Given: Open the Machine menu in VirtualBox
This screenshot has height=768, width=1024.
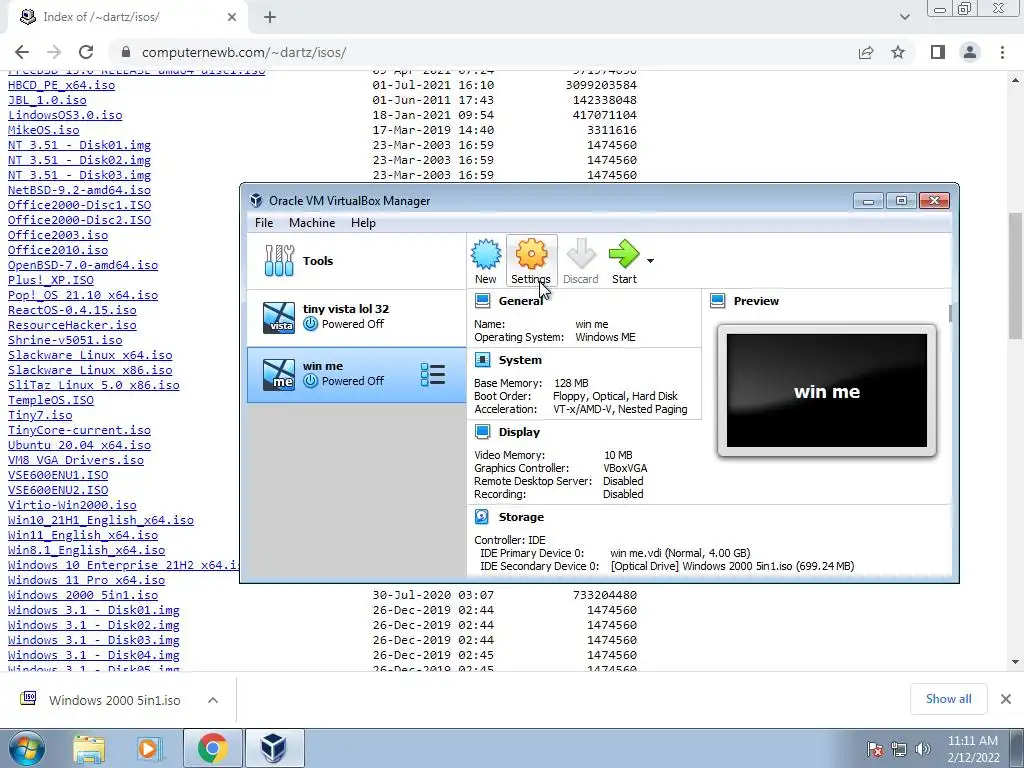Looking at the screenshot, I should point(312,223).
